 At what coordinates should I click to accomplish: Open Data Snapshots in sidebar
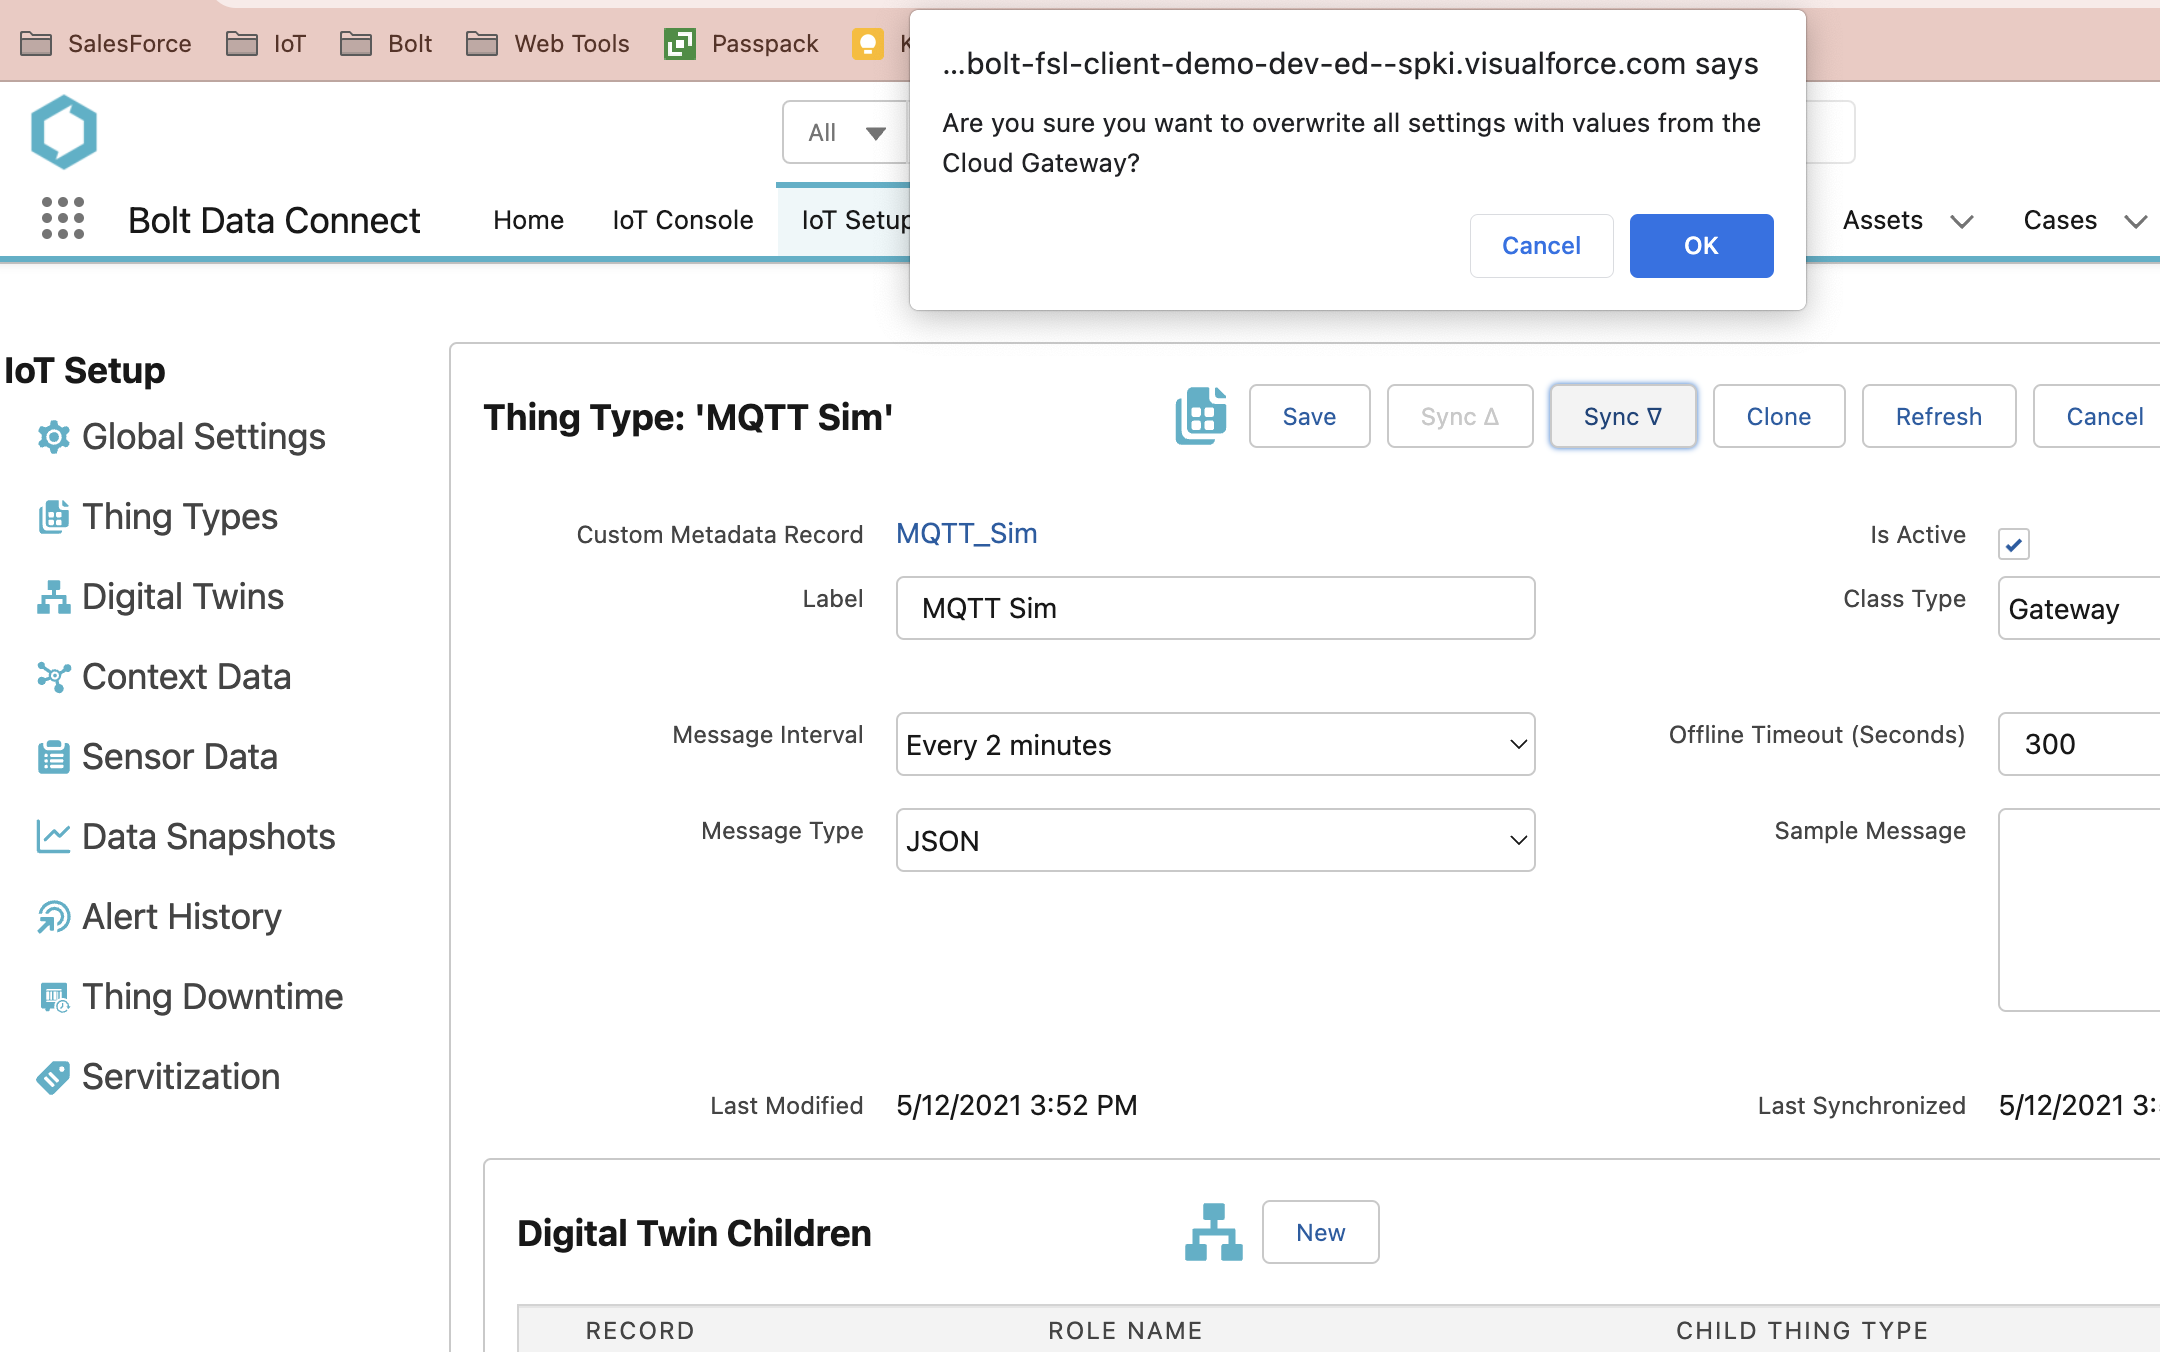(208, 837)
